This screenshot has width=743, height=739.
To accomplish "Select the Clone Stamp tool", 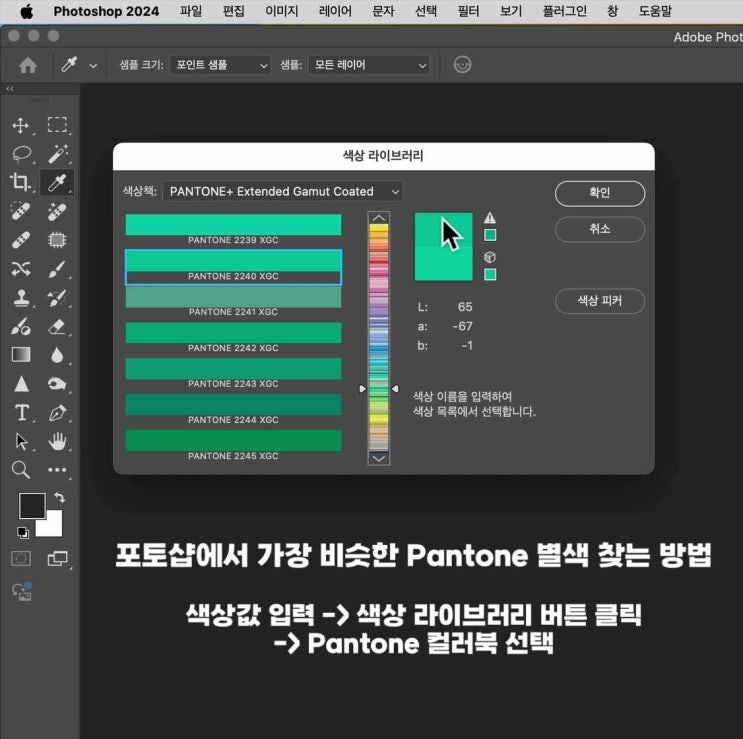I will pyautogui.click(x=21, y=298).
